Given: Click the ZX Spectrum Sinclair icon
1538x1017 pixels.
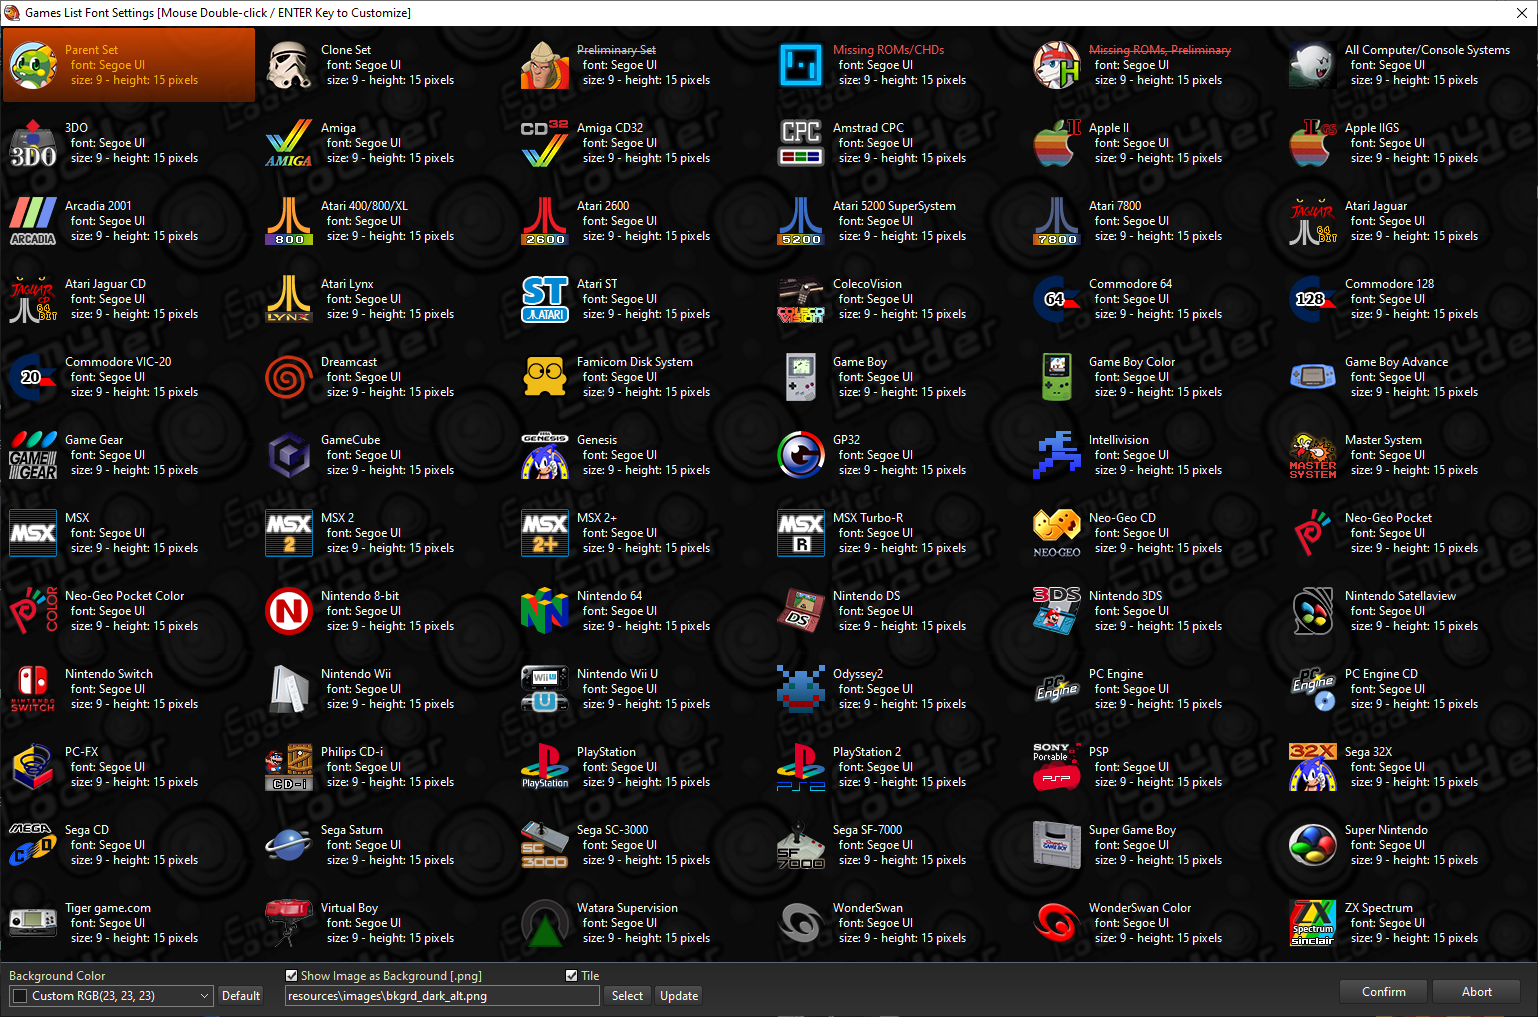Looking at the screenshot, I should [1313, 923].
